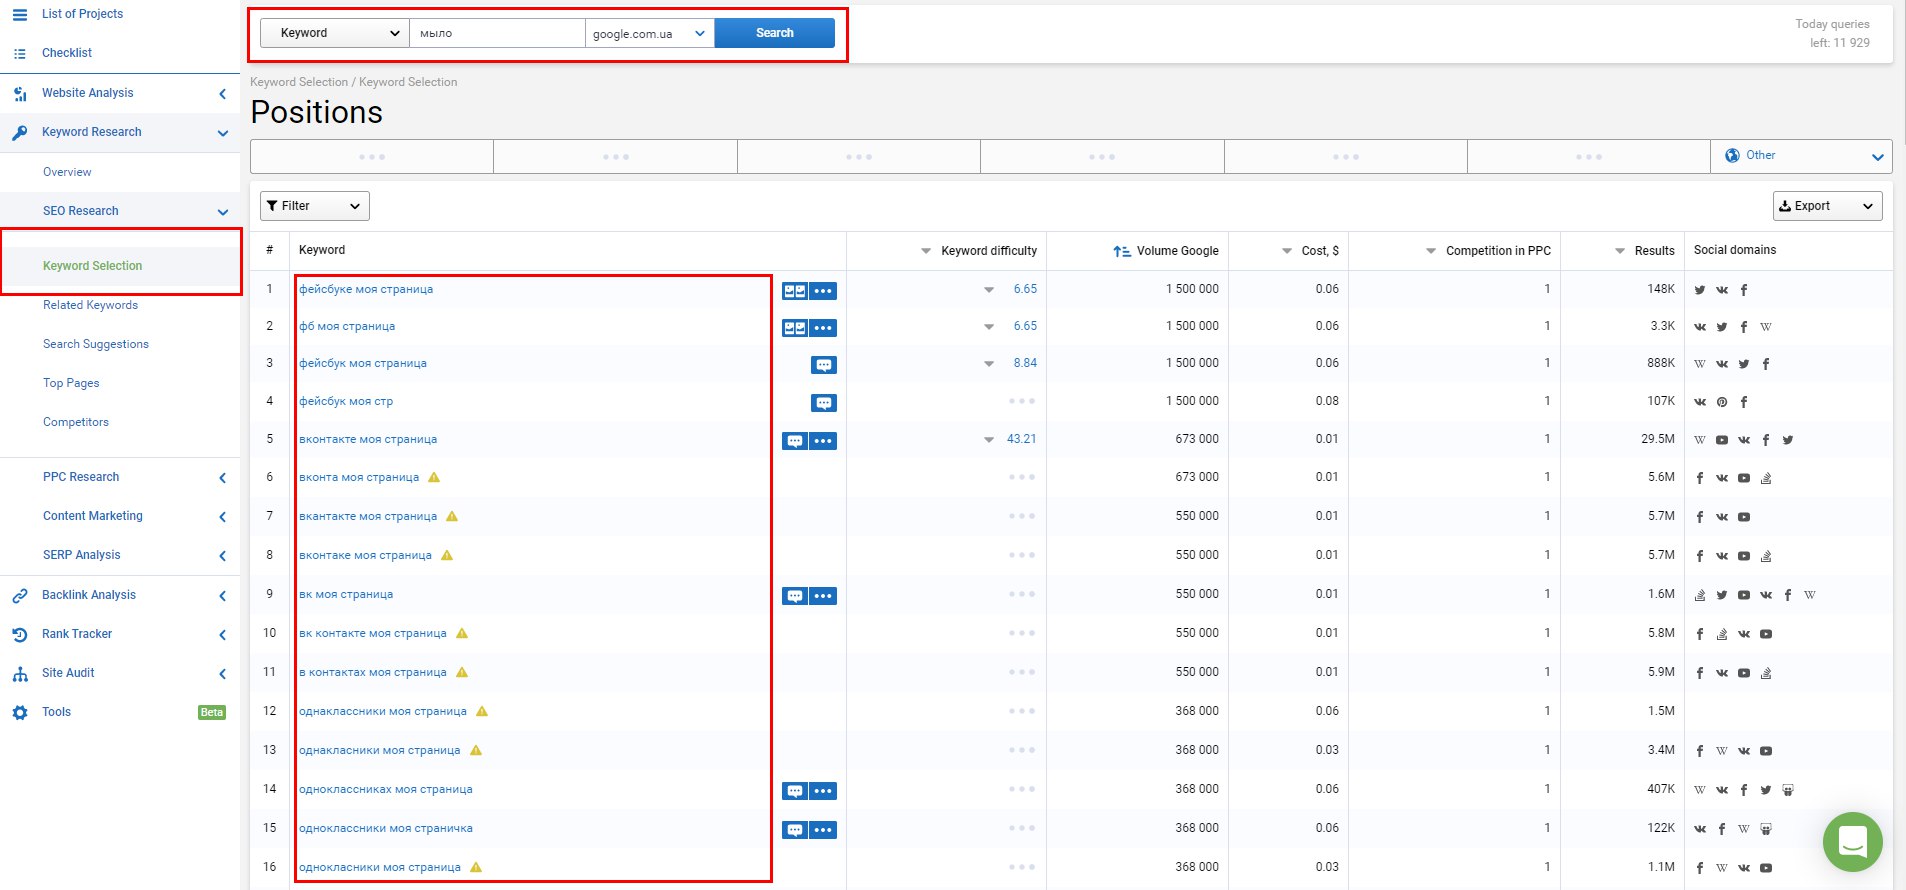Click the Website Analysis chart icon
Image resolution: width=1906 pixels, height=890 pixels.
pyautogui.click(x=20, y=94)
